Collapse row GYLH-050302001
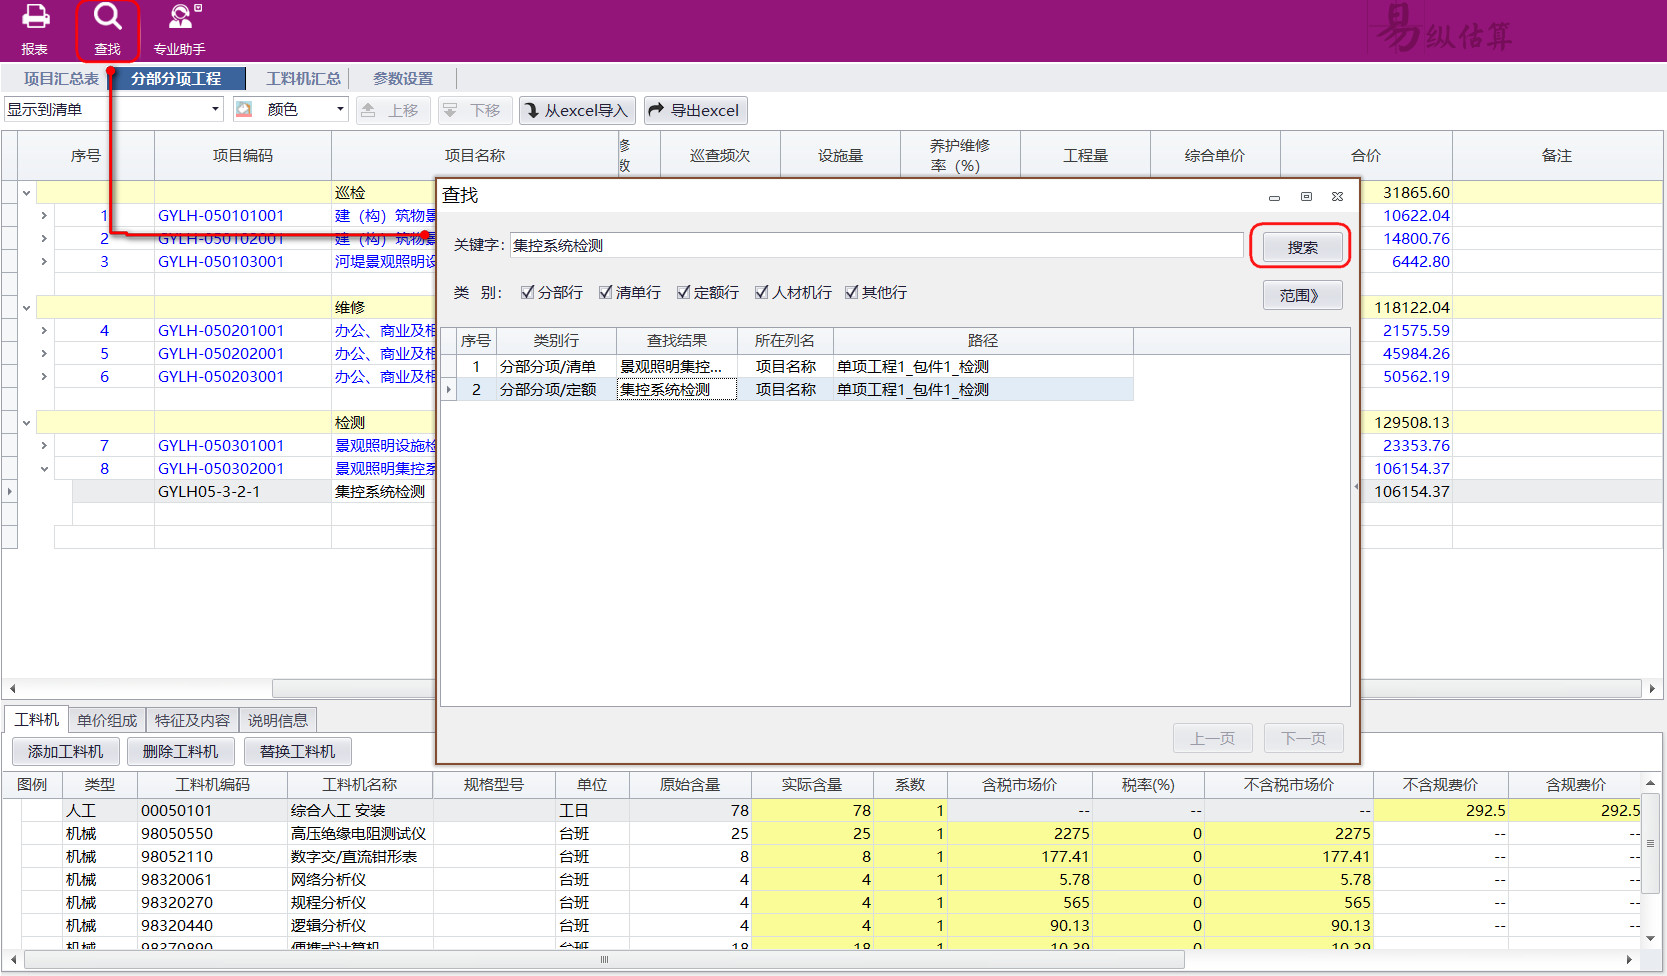 (44, 469)
